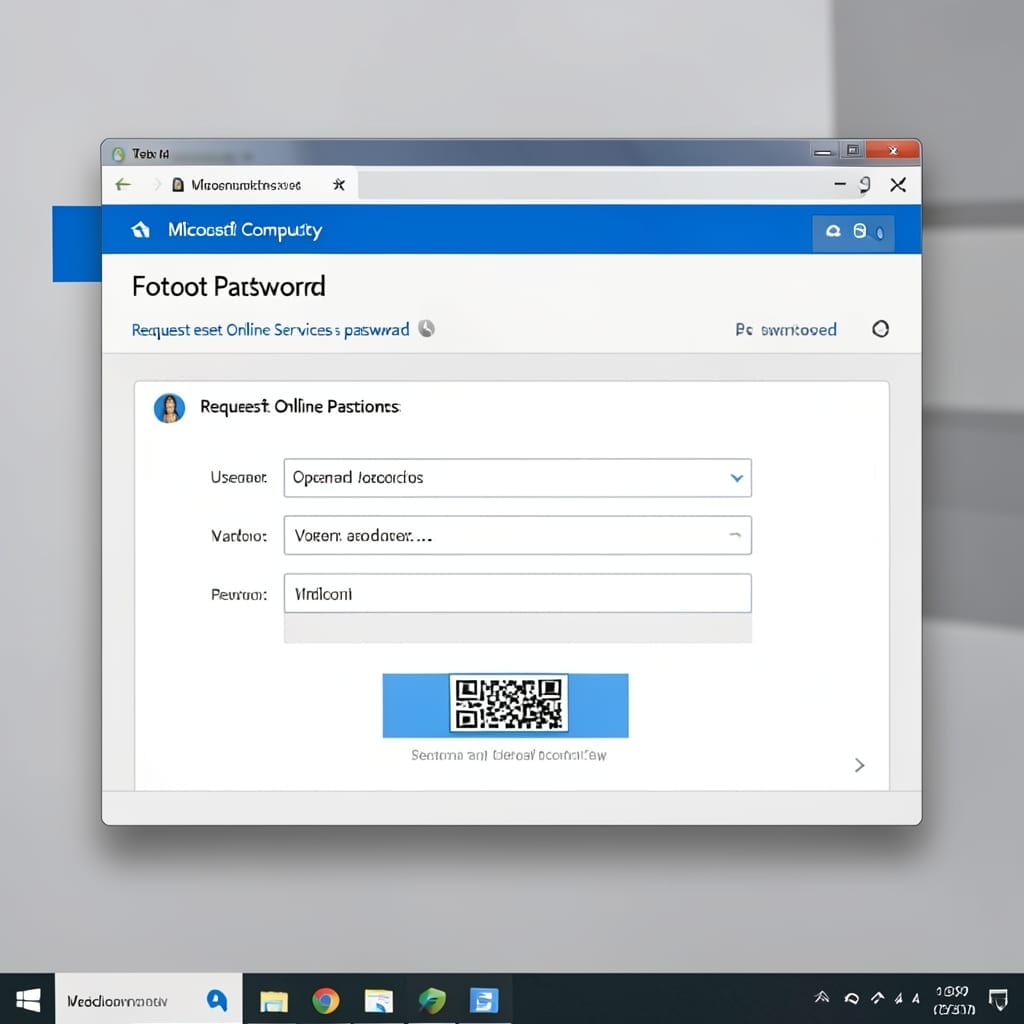The width and height of the screenshot is (1024, 1024).
Task: Click the home icon in blue header
Action: tap(140, 230)
